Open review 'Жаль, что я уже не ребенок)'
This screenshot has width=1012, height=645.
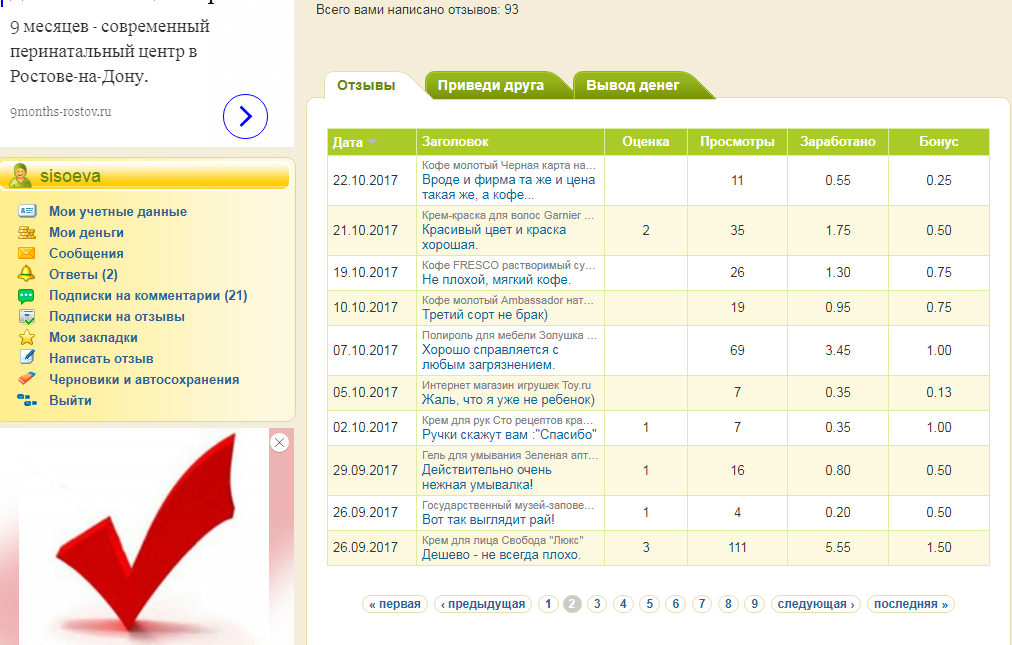508,400
